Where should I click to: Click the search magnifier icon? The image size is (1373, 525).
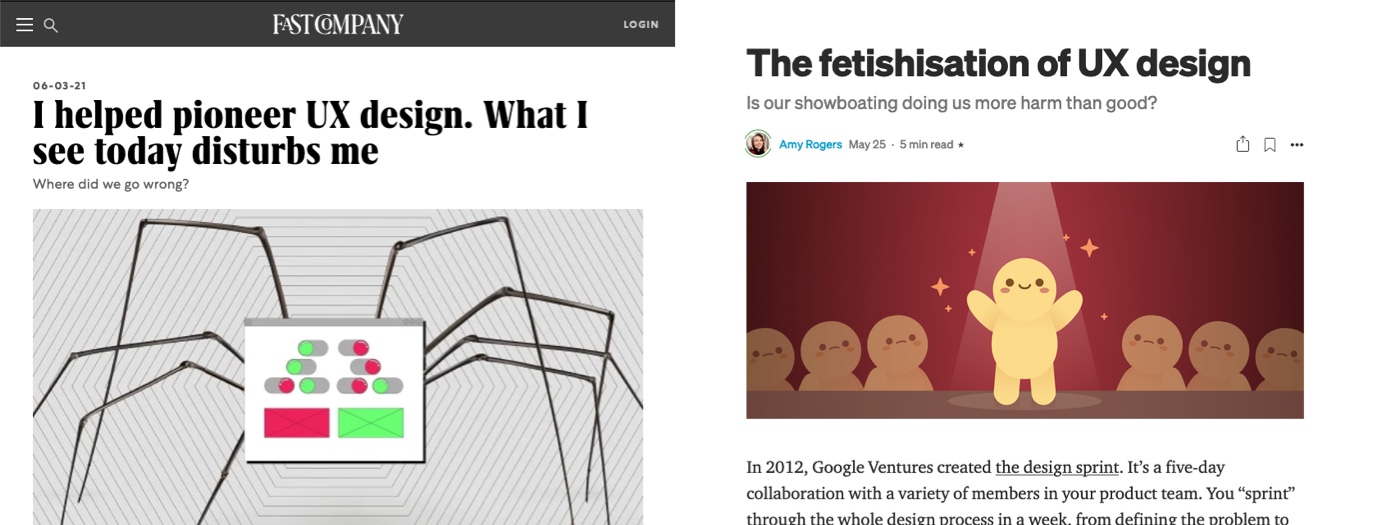[51, 25]
